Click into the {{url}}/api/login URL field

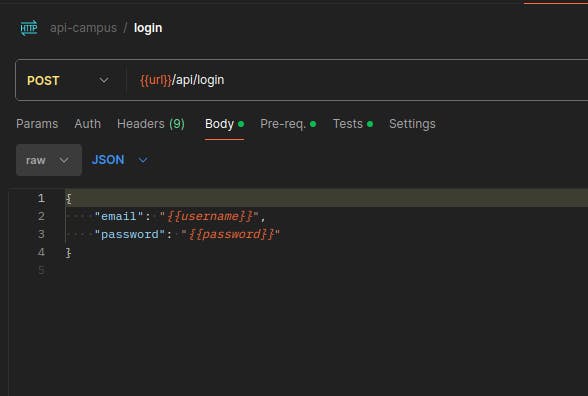(356, 80)
